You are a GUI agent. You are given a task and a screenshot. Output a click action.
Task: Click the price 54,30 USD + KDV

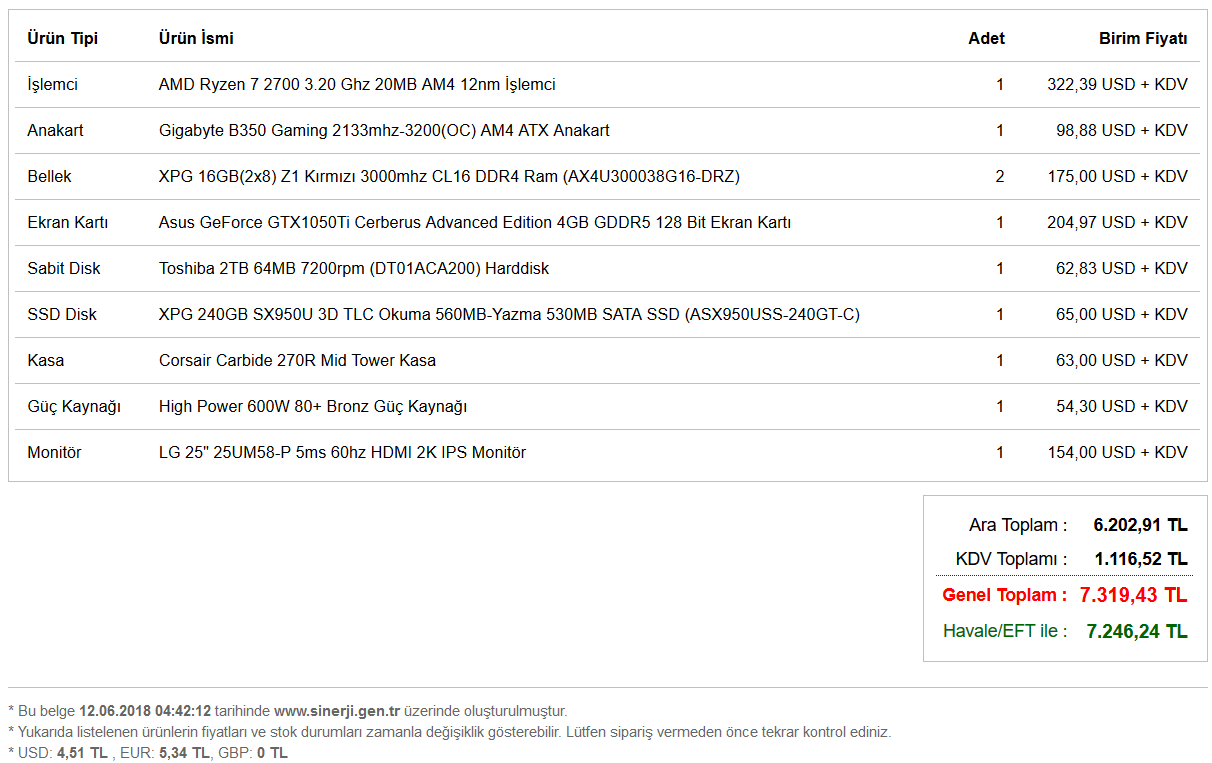1122,407
